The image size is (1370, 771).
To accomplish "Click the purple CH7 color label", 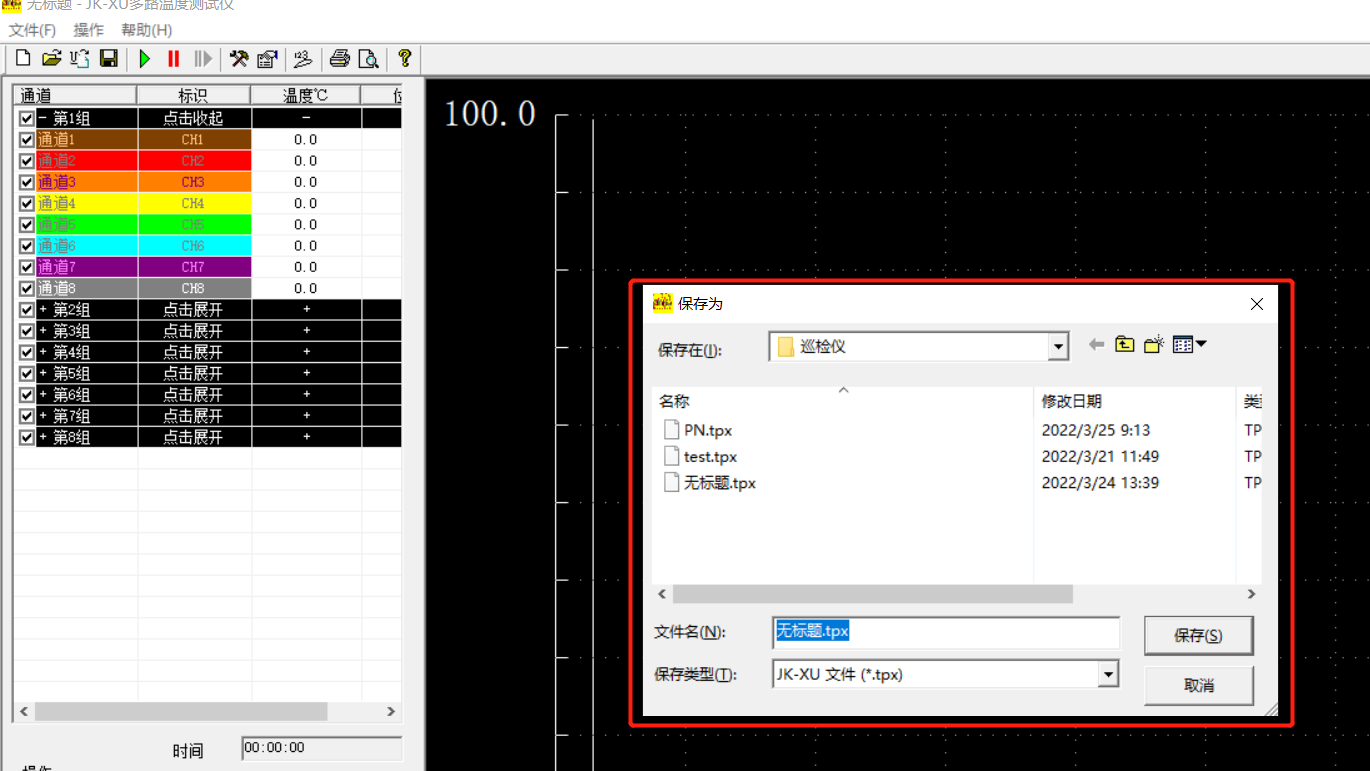I will click(x=193, y=267).
